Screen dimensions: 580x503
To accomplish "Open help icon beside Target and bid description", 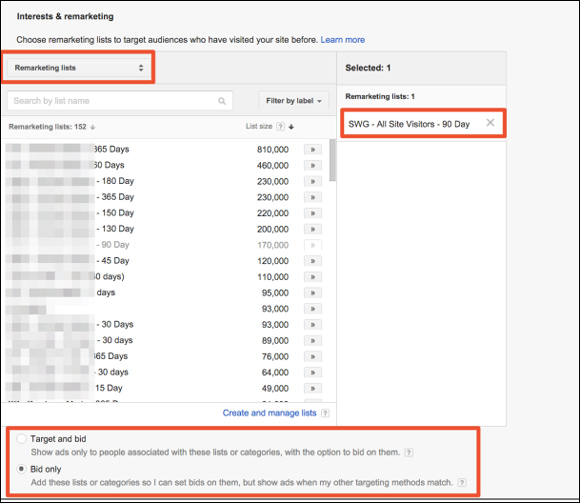I will tap(408, 452).
